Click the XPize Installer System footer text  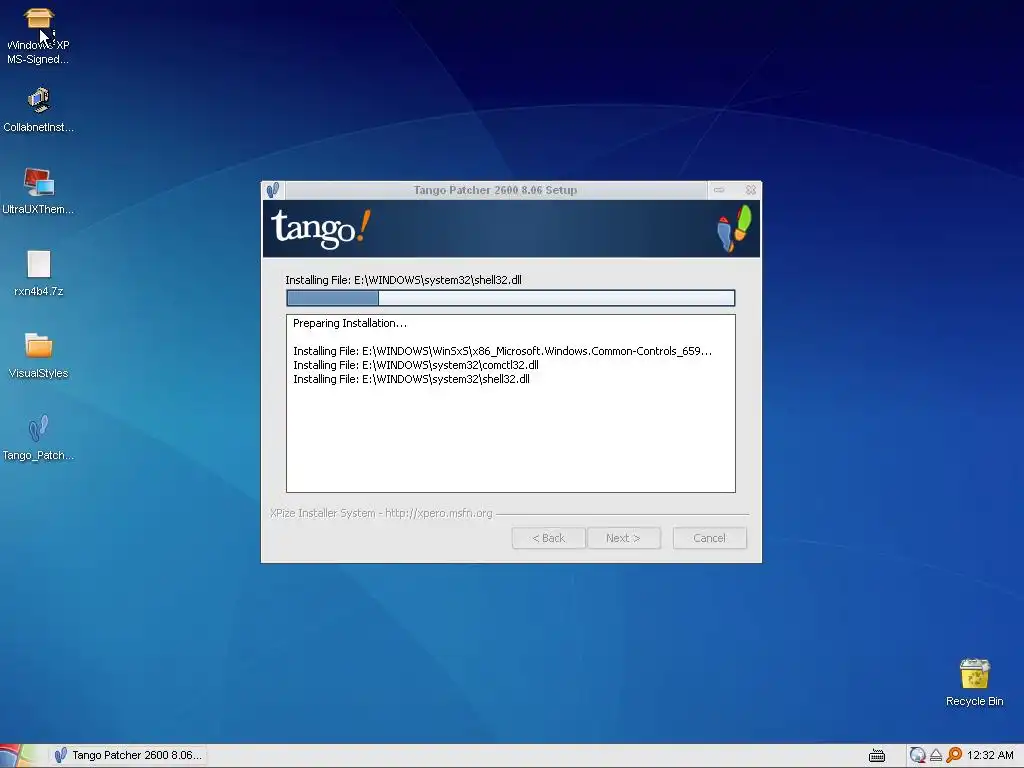coord(381,513)
